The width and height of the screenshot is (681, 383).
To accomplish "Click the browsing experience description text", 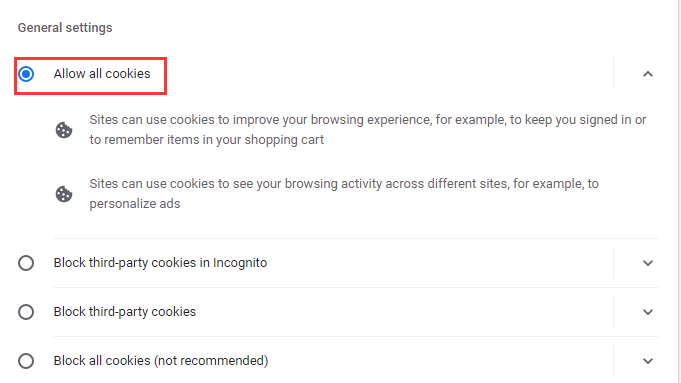I will click(x=368, y=130).
